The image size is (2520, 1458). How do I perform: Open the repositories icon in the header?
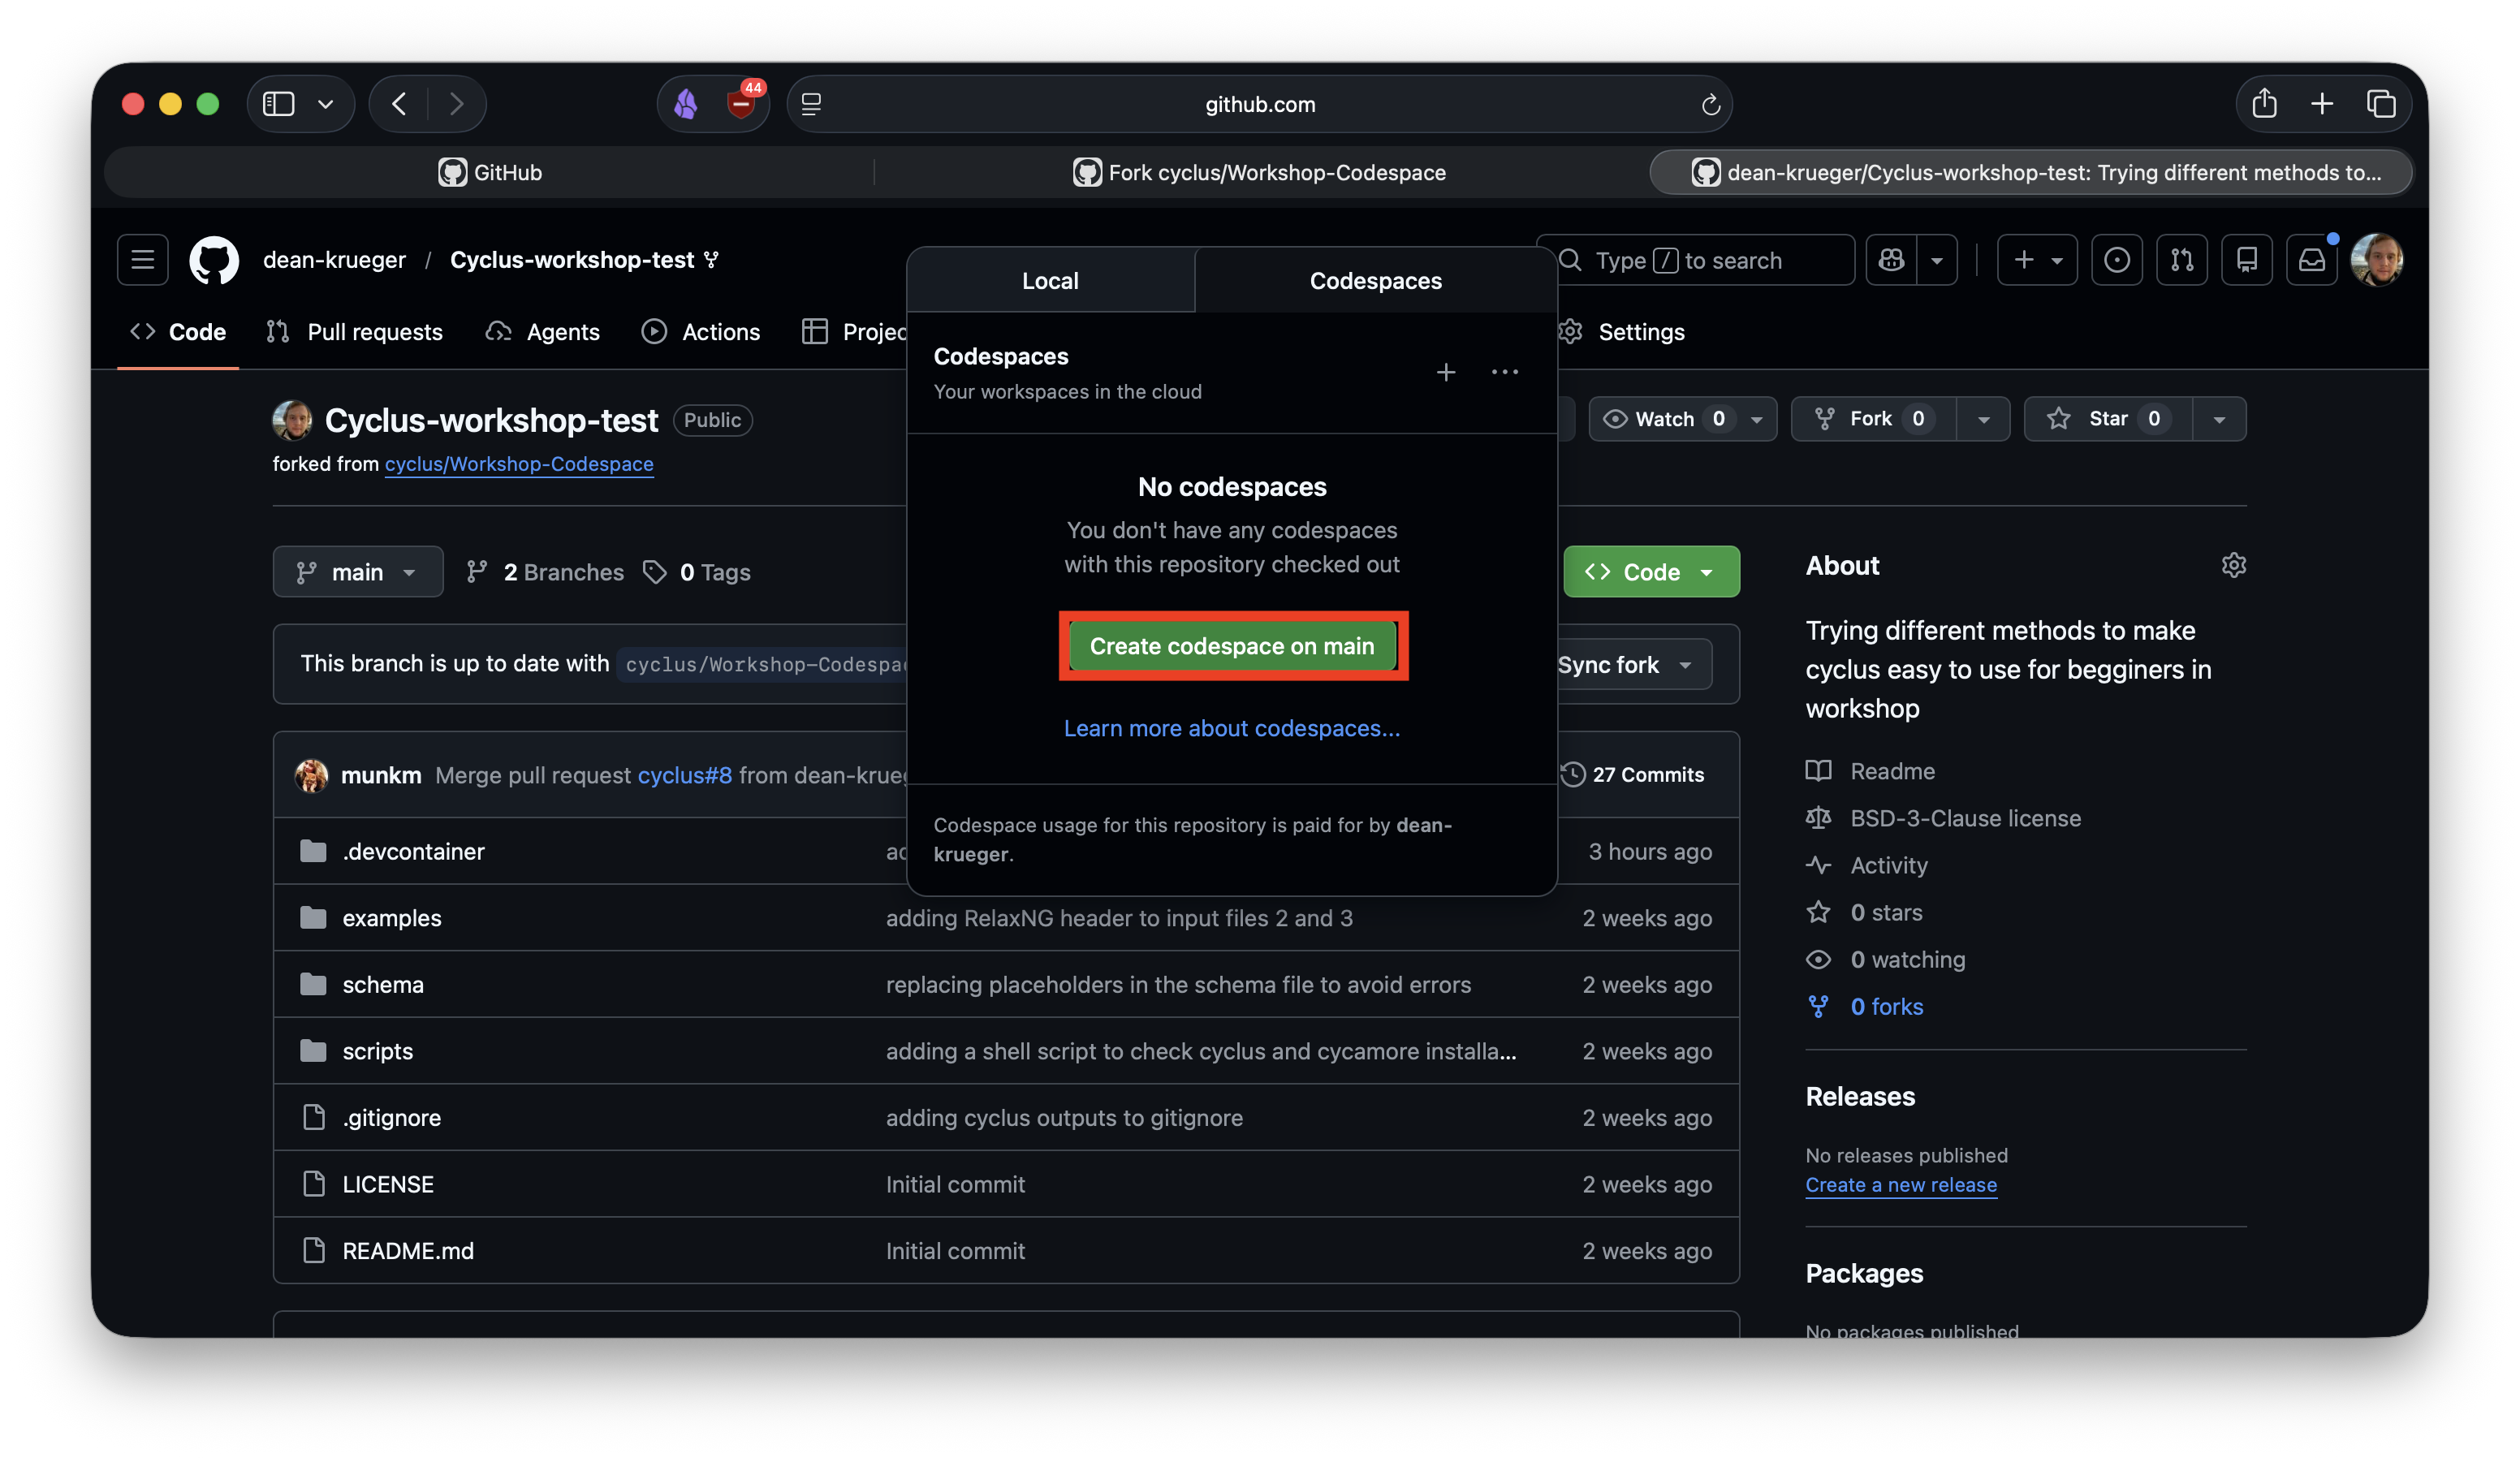2246,260
